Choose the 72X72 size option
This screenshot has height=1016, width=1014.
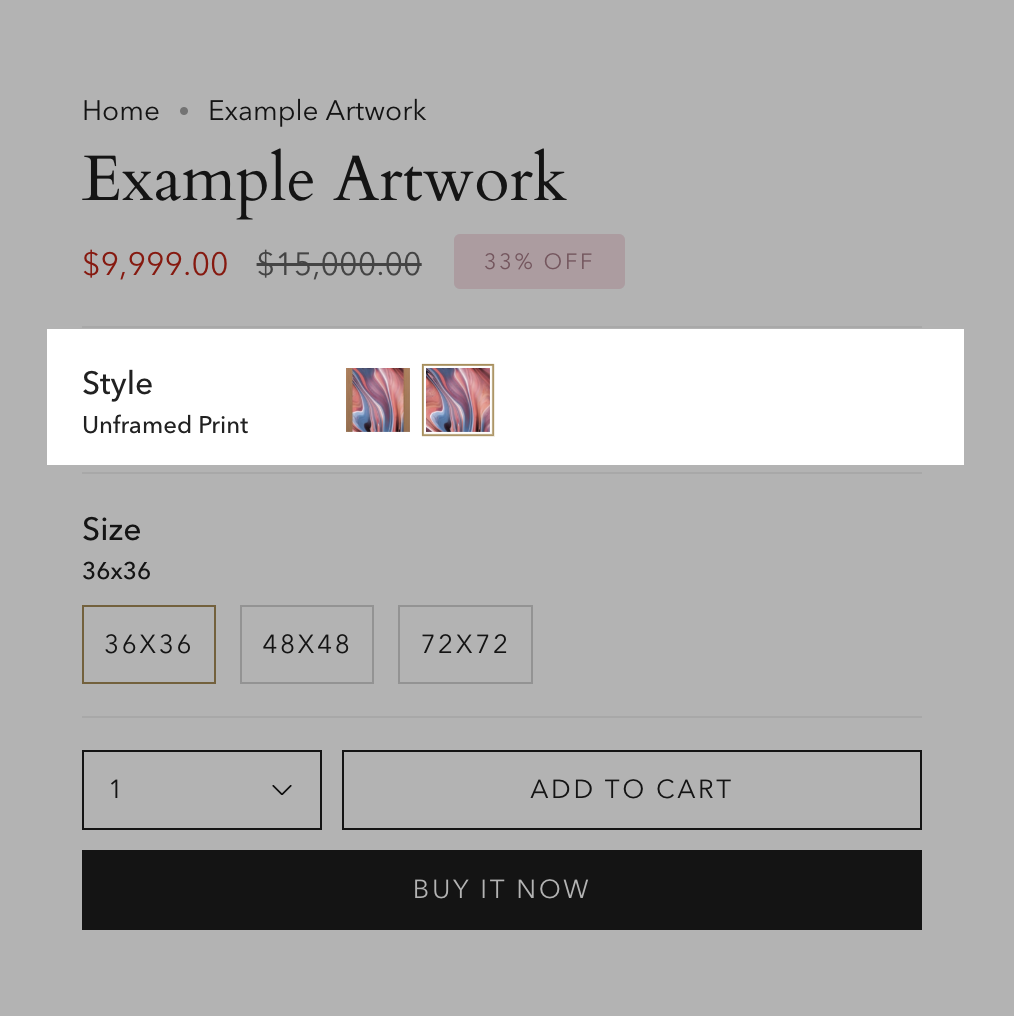[x=465, y=644]
